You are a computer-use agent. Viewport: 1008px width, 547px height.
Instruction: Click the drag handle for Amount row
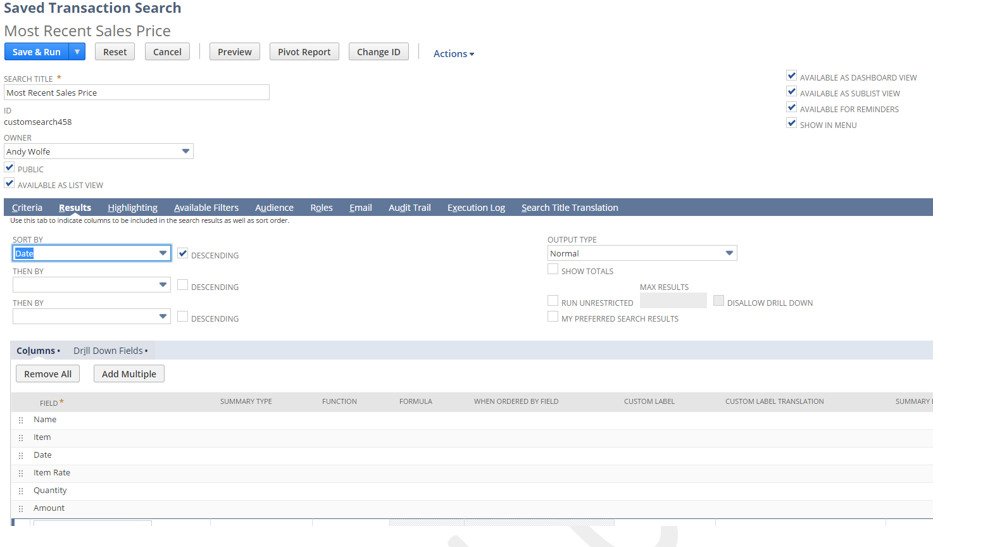click(x=20, y=509)
